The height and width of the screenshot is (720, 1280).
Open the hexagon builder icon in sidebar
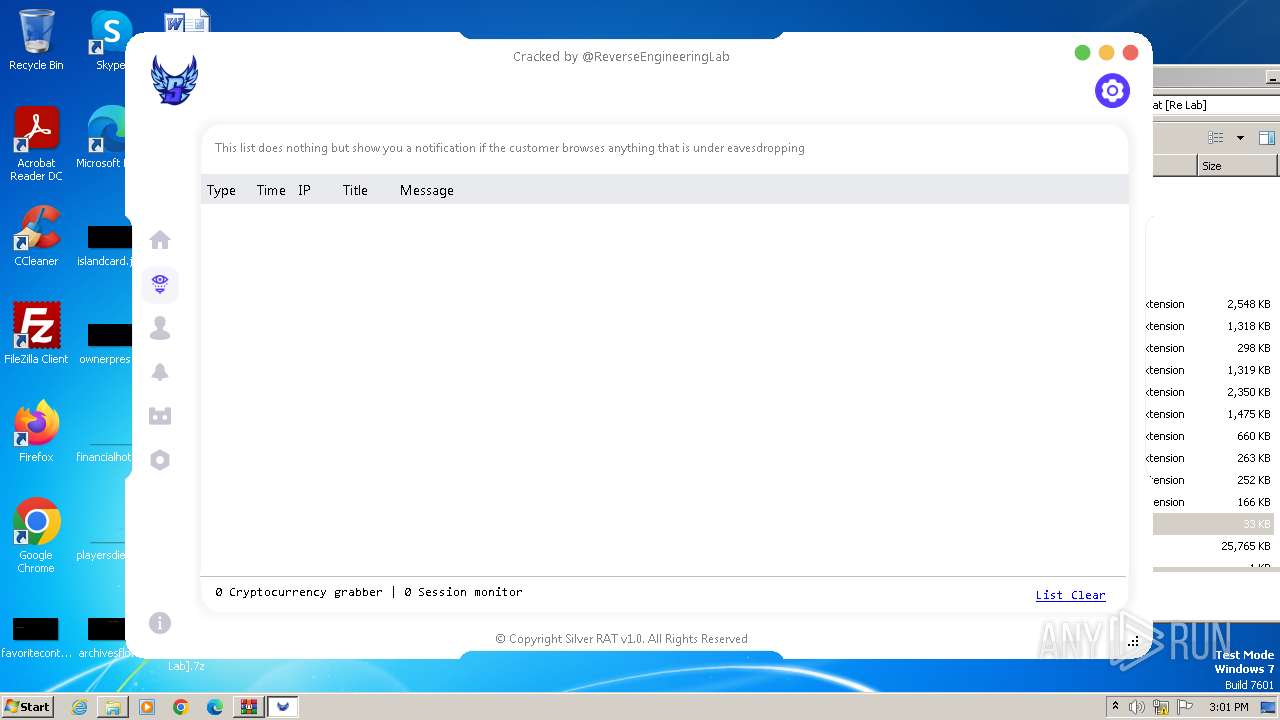[160, 460]
